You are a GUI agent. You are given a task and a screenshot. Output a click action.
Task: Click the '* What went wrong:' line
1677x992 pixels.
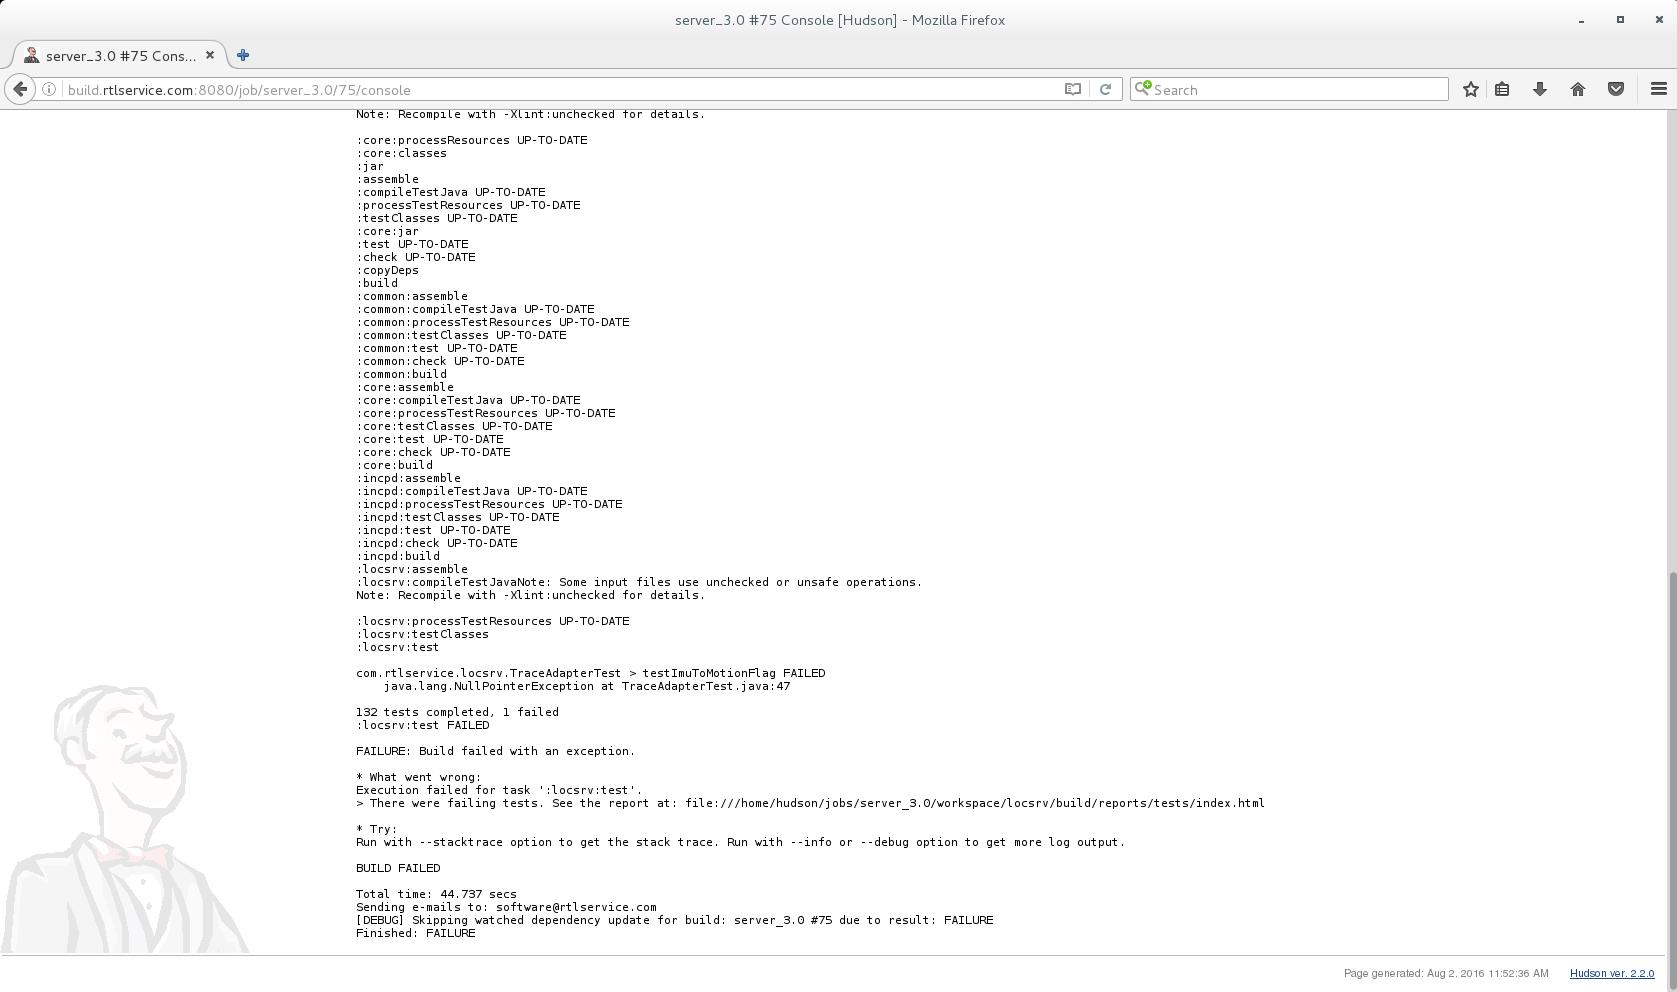click(x=418, y=777)
